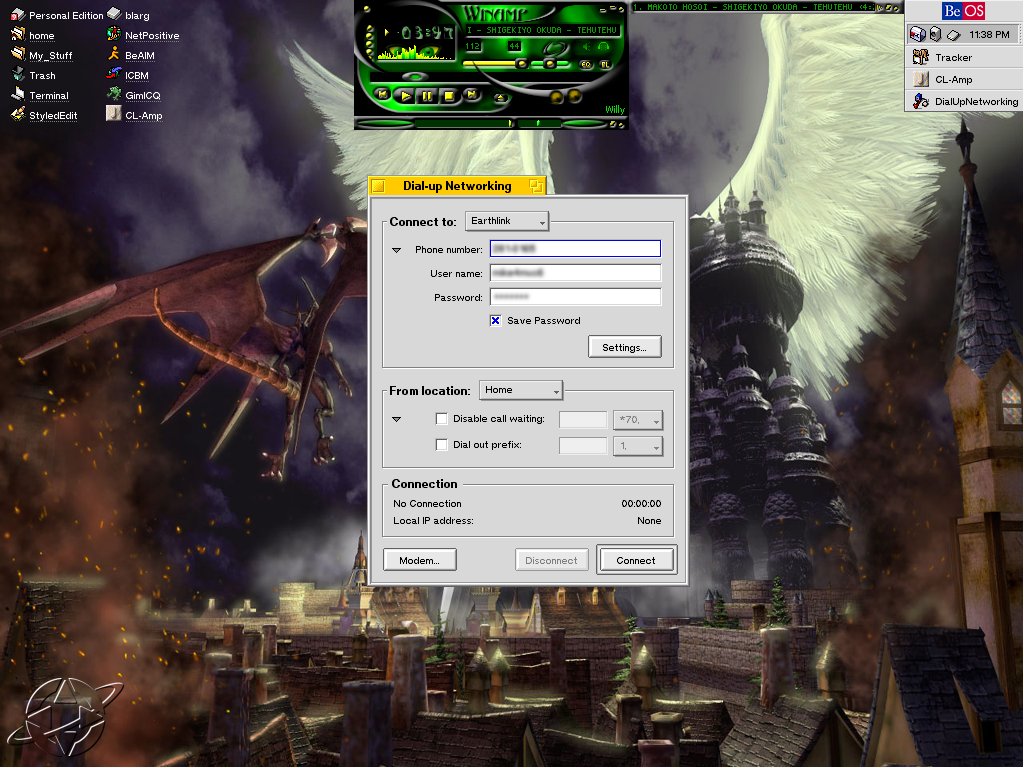Adjust the yellow volume slider knob
This screenshot has height=768, width=1024.
click(521, 63)
